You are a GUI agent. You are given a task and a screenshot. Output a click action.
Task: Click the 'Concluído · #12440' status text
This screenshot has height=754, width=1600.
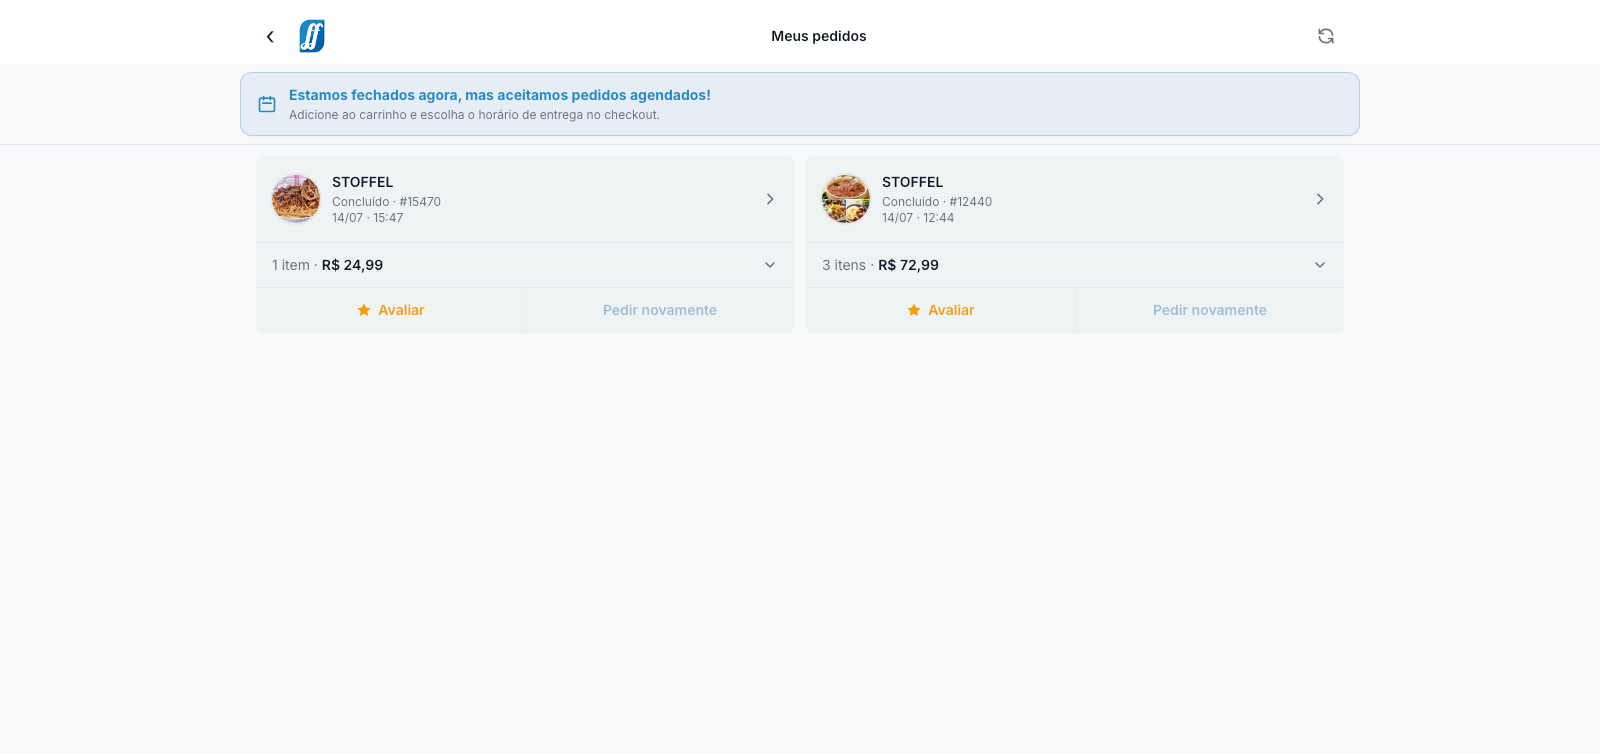[937, 202]
